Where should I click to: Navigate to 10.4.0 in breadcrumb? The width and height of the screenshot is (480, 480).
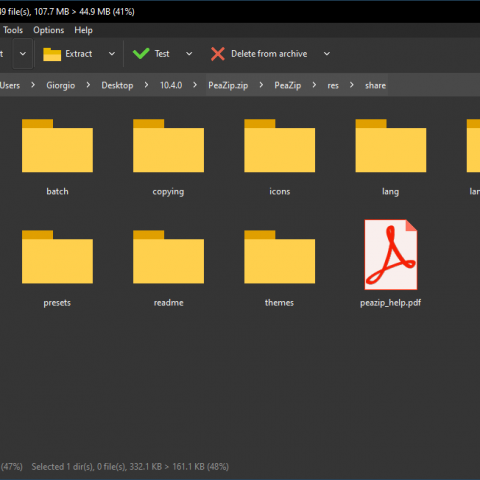click(x=171, y=85)
